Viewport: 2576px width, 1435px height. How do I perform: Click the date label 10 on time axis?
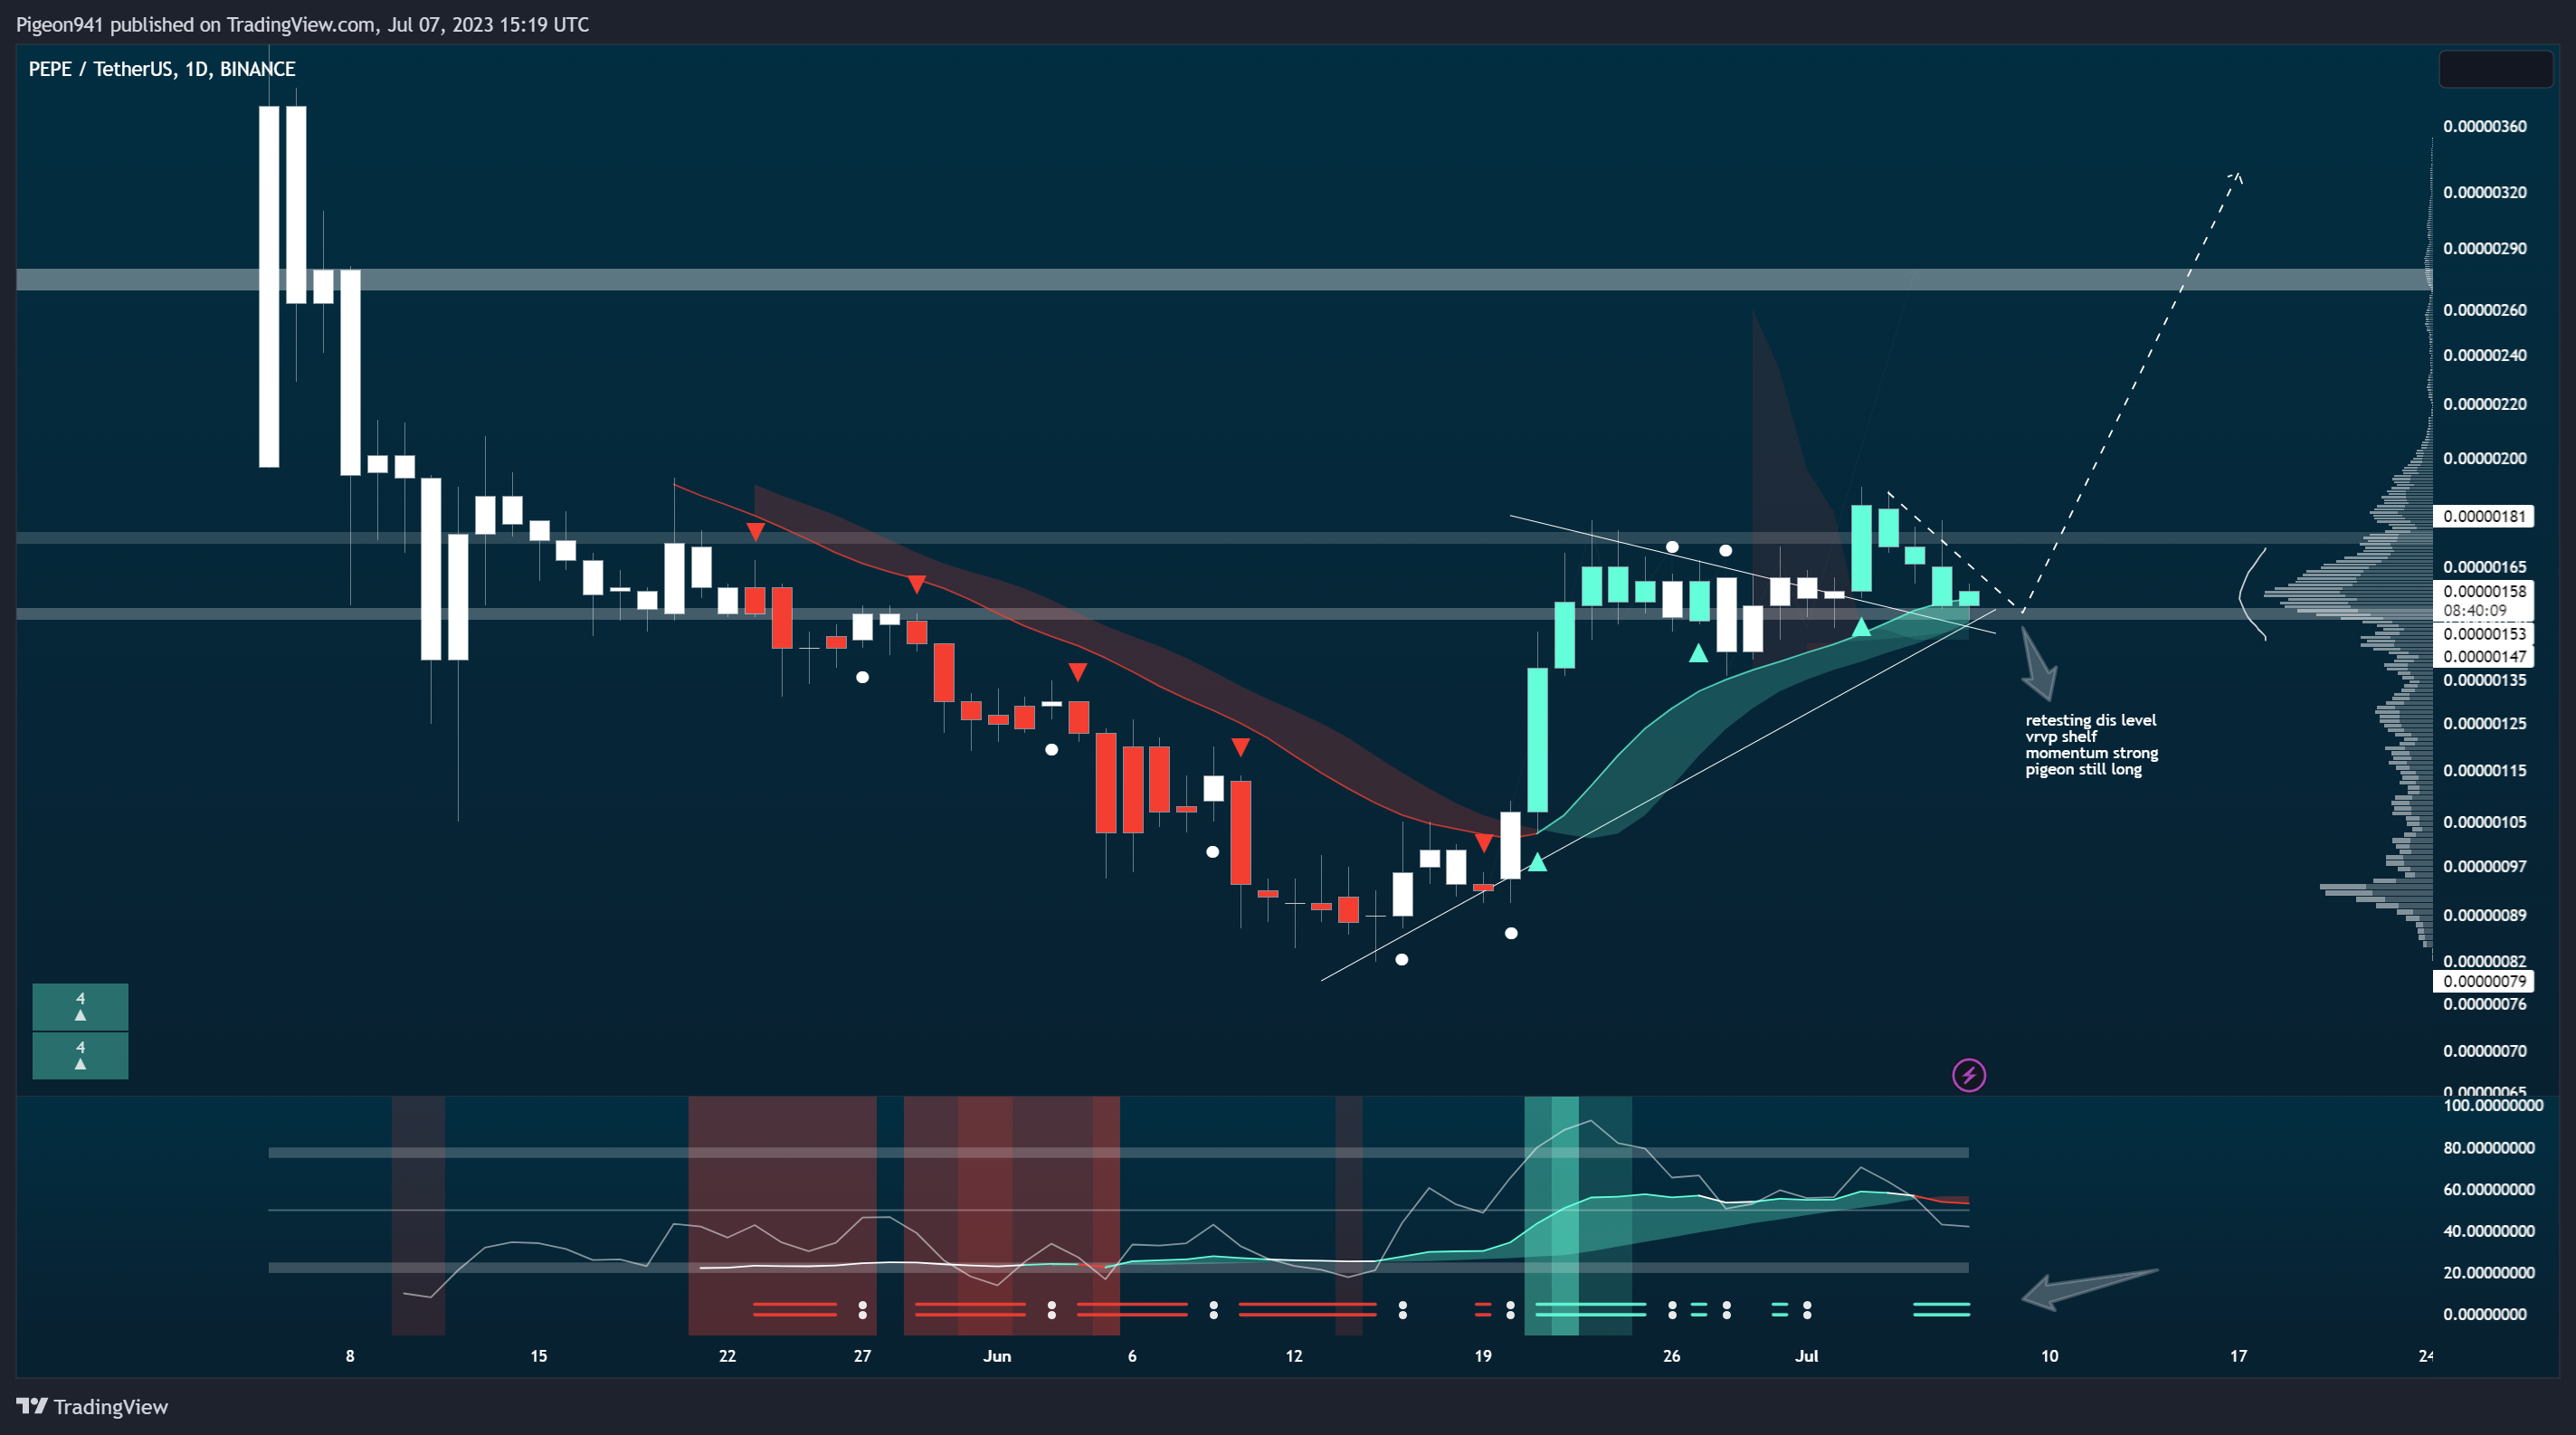click(x=2049, y=1356)
